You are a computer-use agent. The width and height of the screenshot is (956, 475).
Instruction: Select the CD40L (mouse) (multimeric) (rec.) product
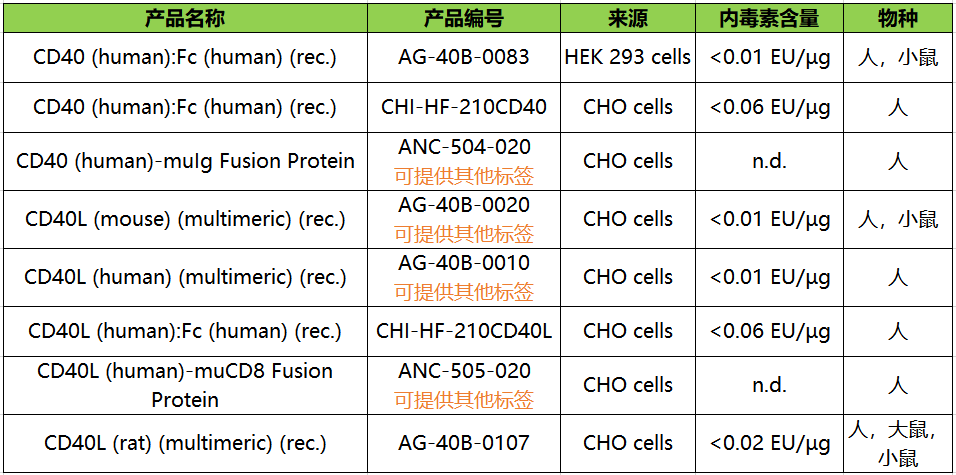185,219
